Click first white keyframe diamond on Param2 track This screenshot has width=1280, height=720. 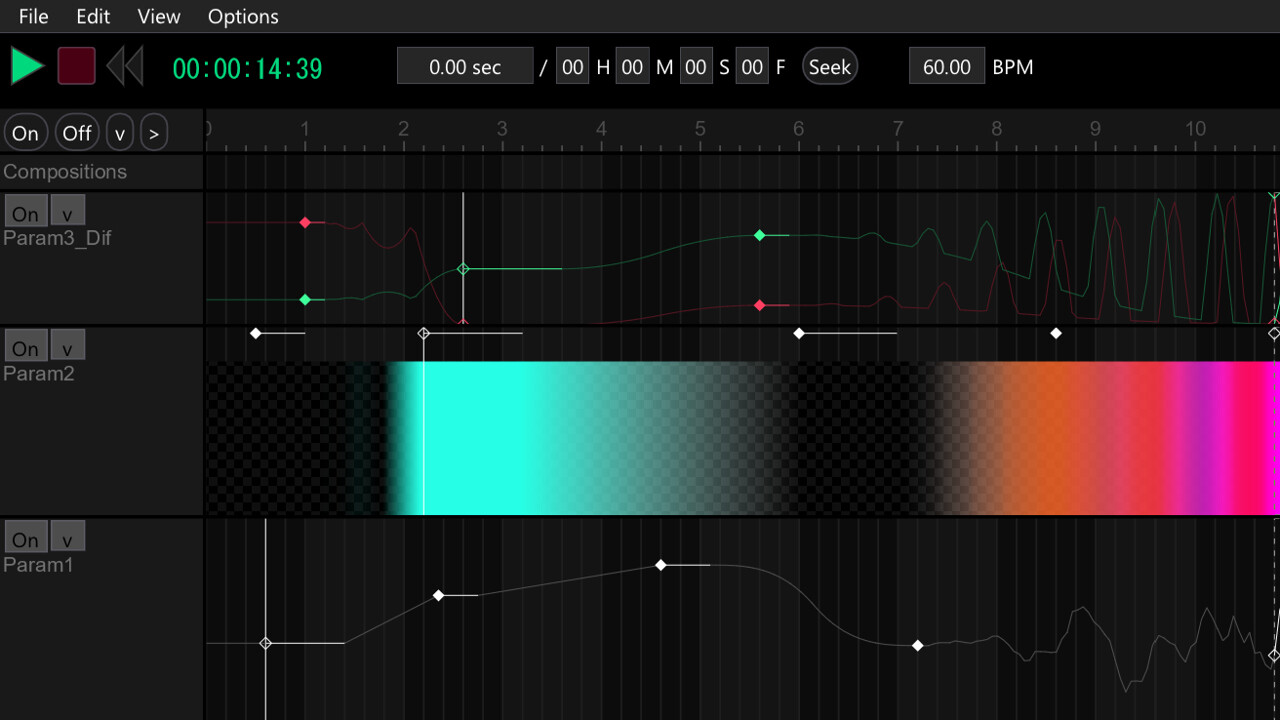pyautogui.click(x=256, y=333)
